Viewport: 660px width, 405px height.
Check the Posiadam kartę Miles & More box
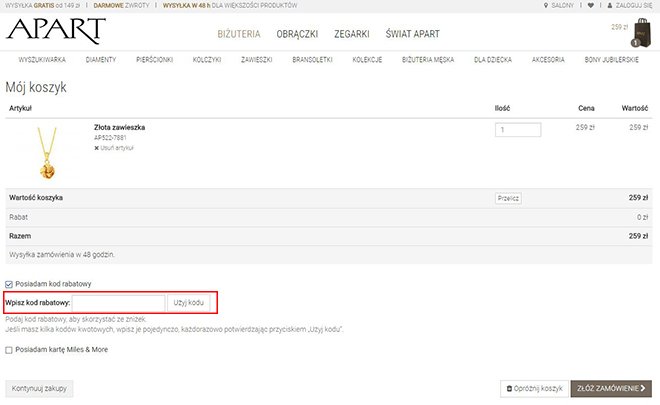tap(9, 350)
